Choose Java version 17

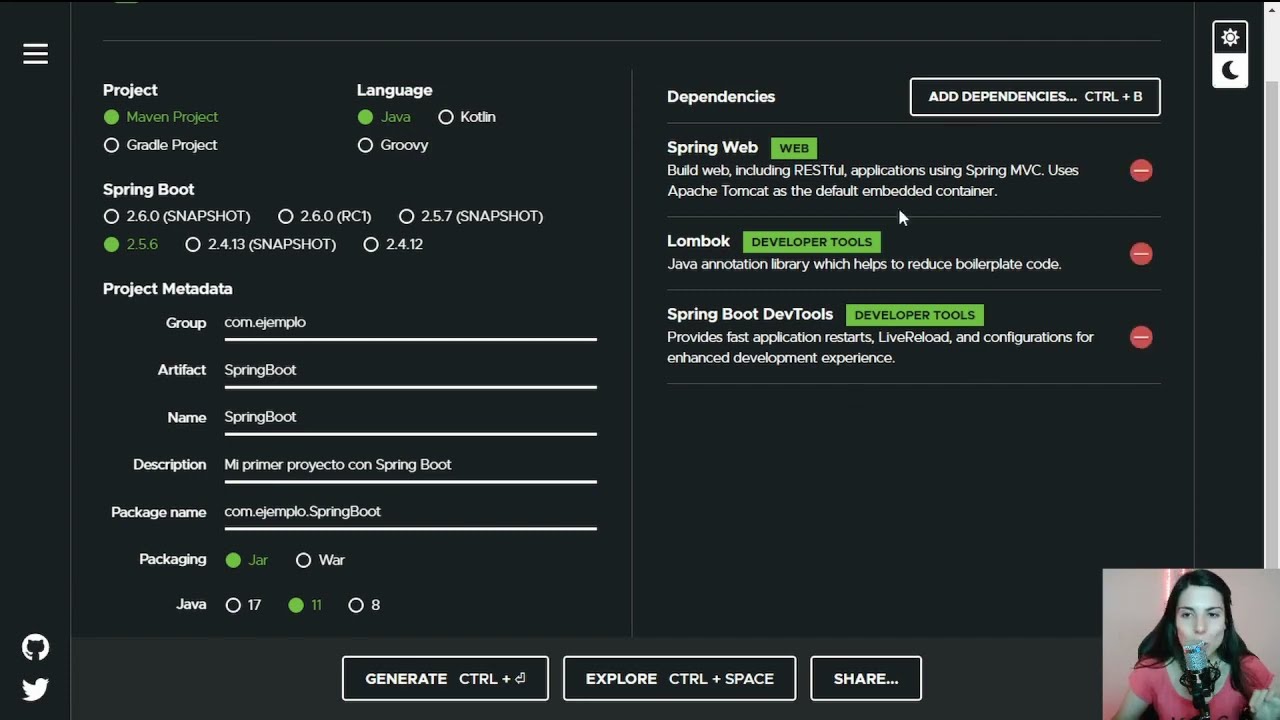tap(243, 605)
